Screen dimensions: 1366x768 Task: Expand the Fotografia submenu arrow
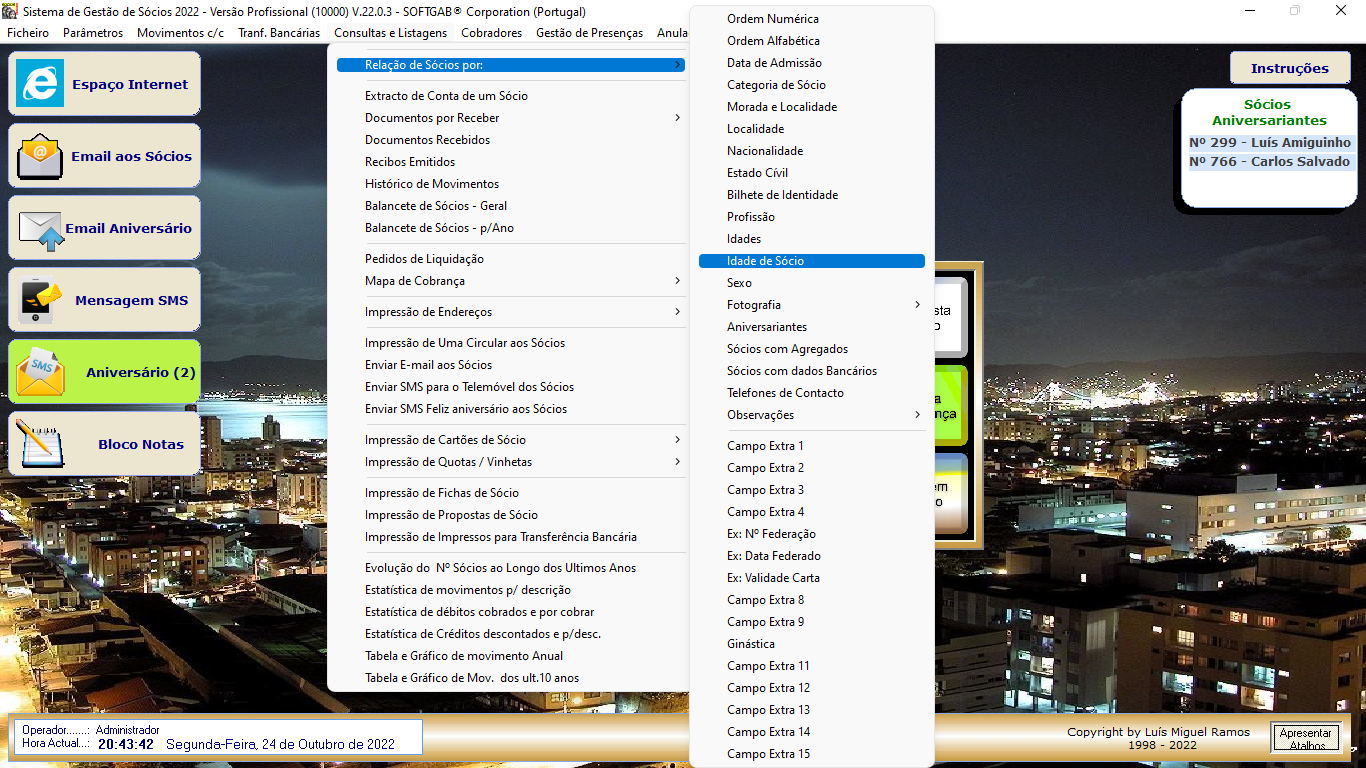(917, 305)
